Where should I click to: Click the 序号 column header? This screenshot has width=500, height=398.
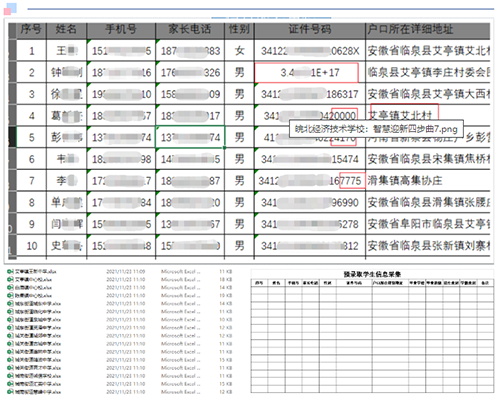click(31, 30)
